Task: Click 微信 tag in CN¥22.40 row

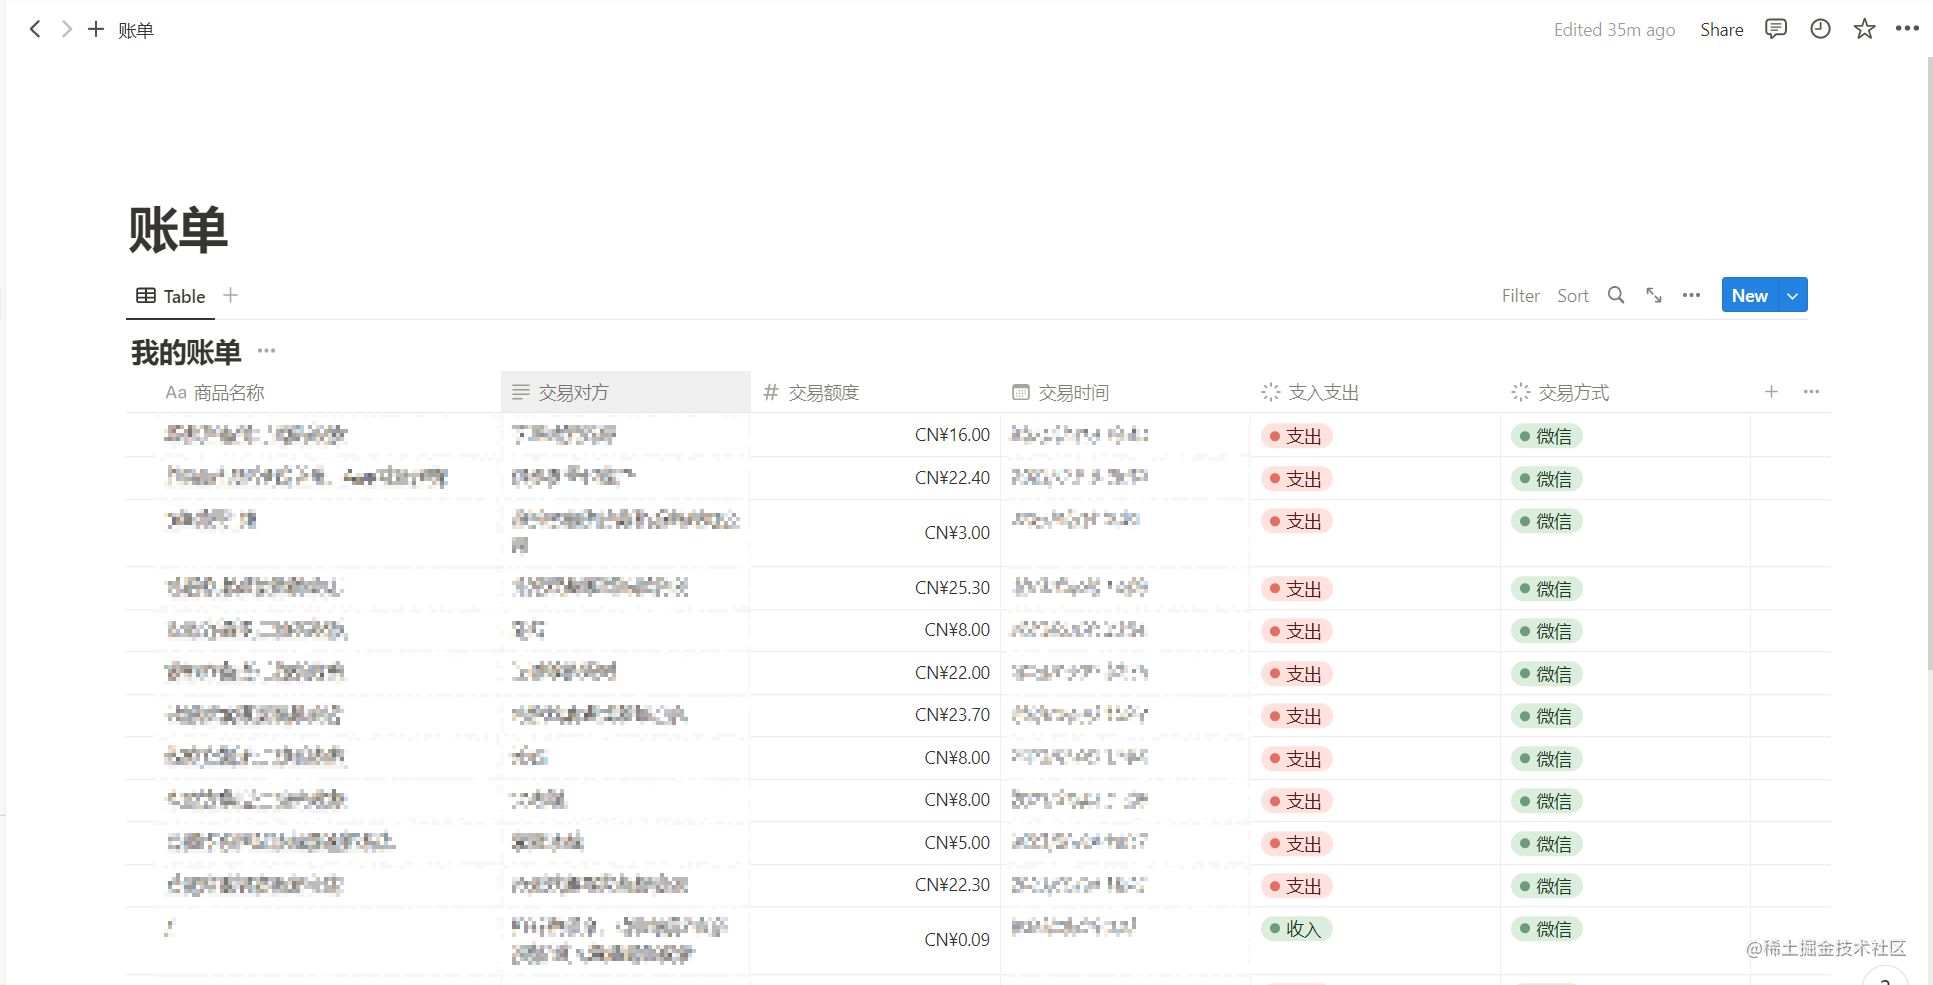Action: click(x=1546, y=479)
